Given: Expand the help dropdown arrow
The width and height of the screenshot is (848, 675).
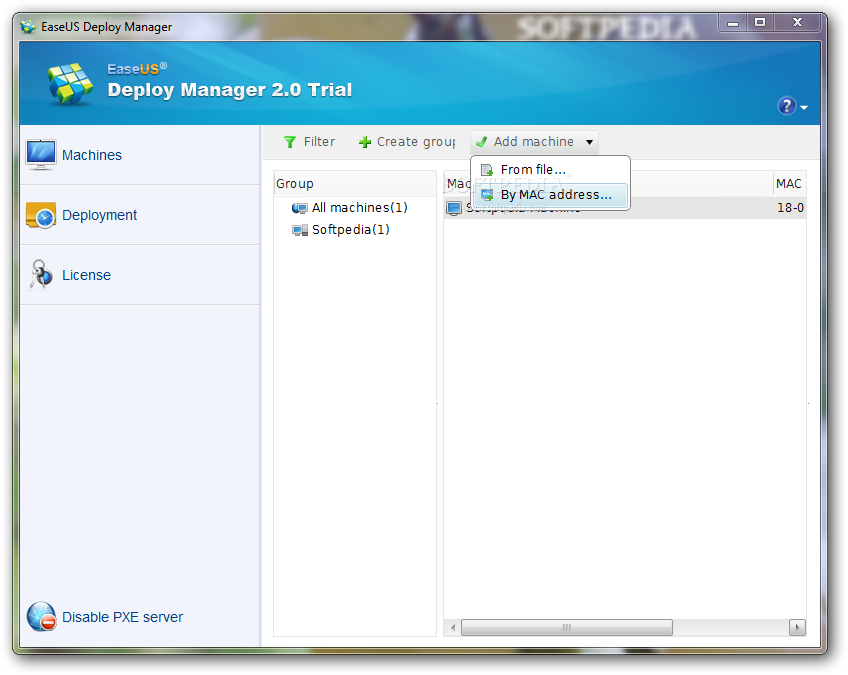Looking at the screenshot, I should [804, 108].
